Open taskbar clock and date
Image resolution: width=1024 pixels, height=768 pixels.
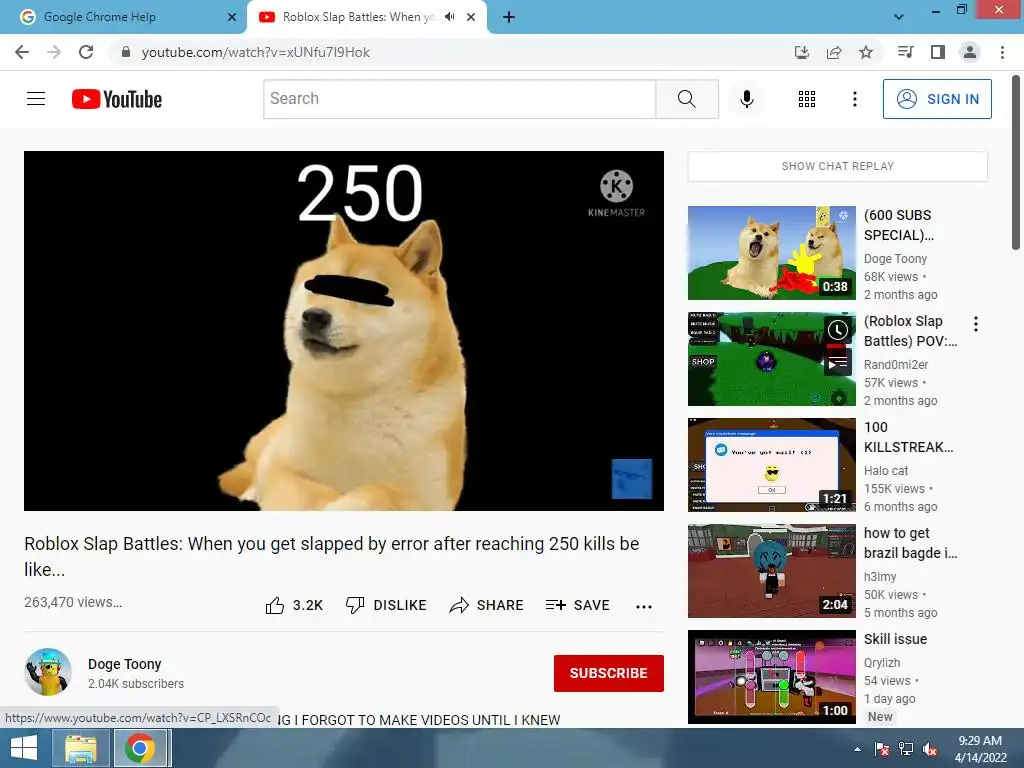980,749
